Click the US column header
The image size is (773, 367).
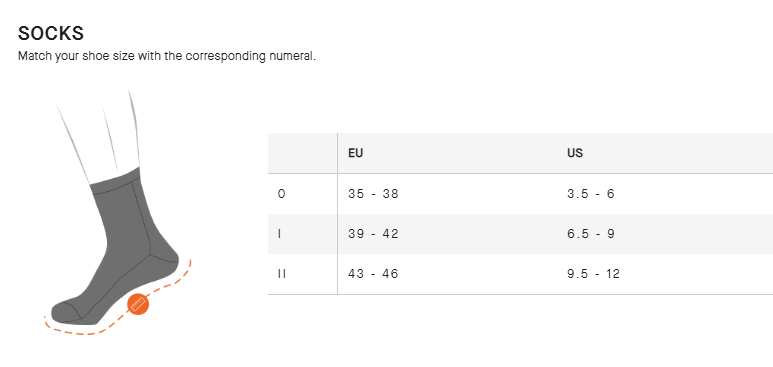point(575,153)
